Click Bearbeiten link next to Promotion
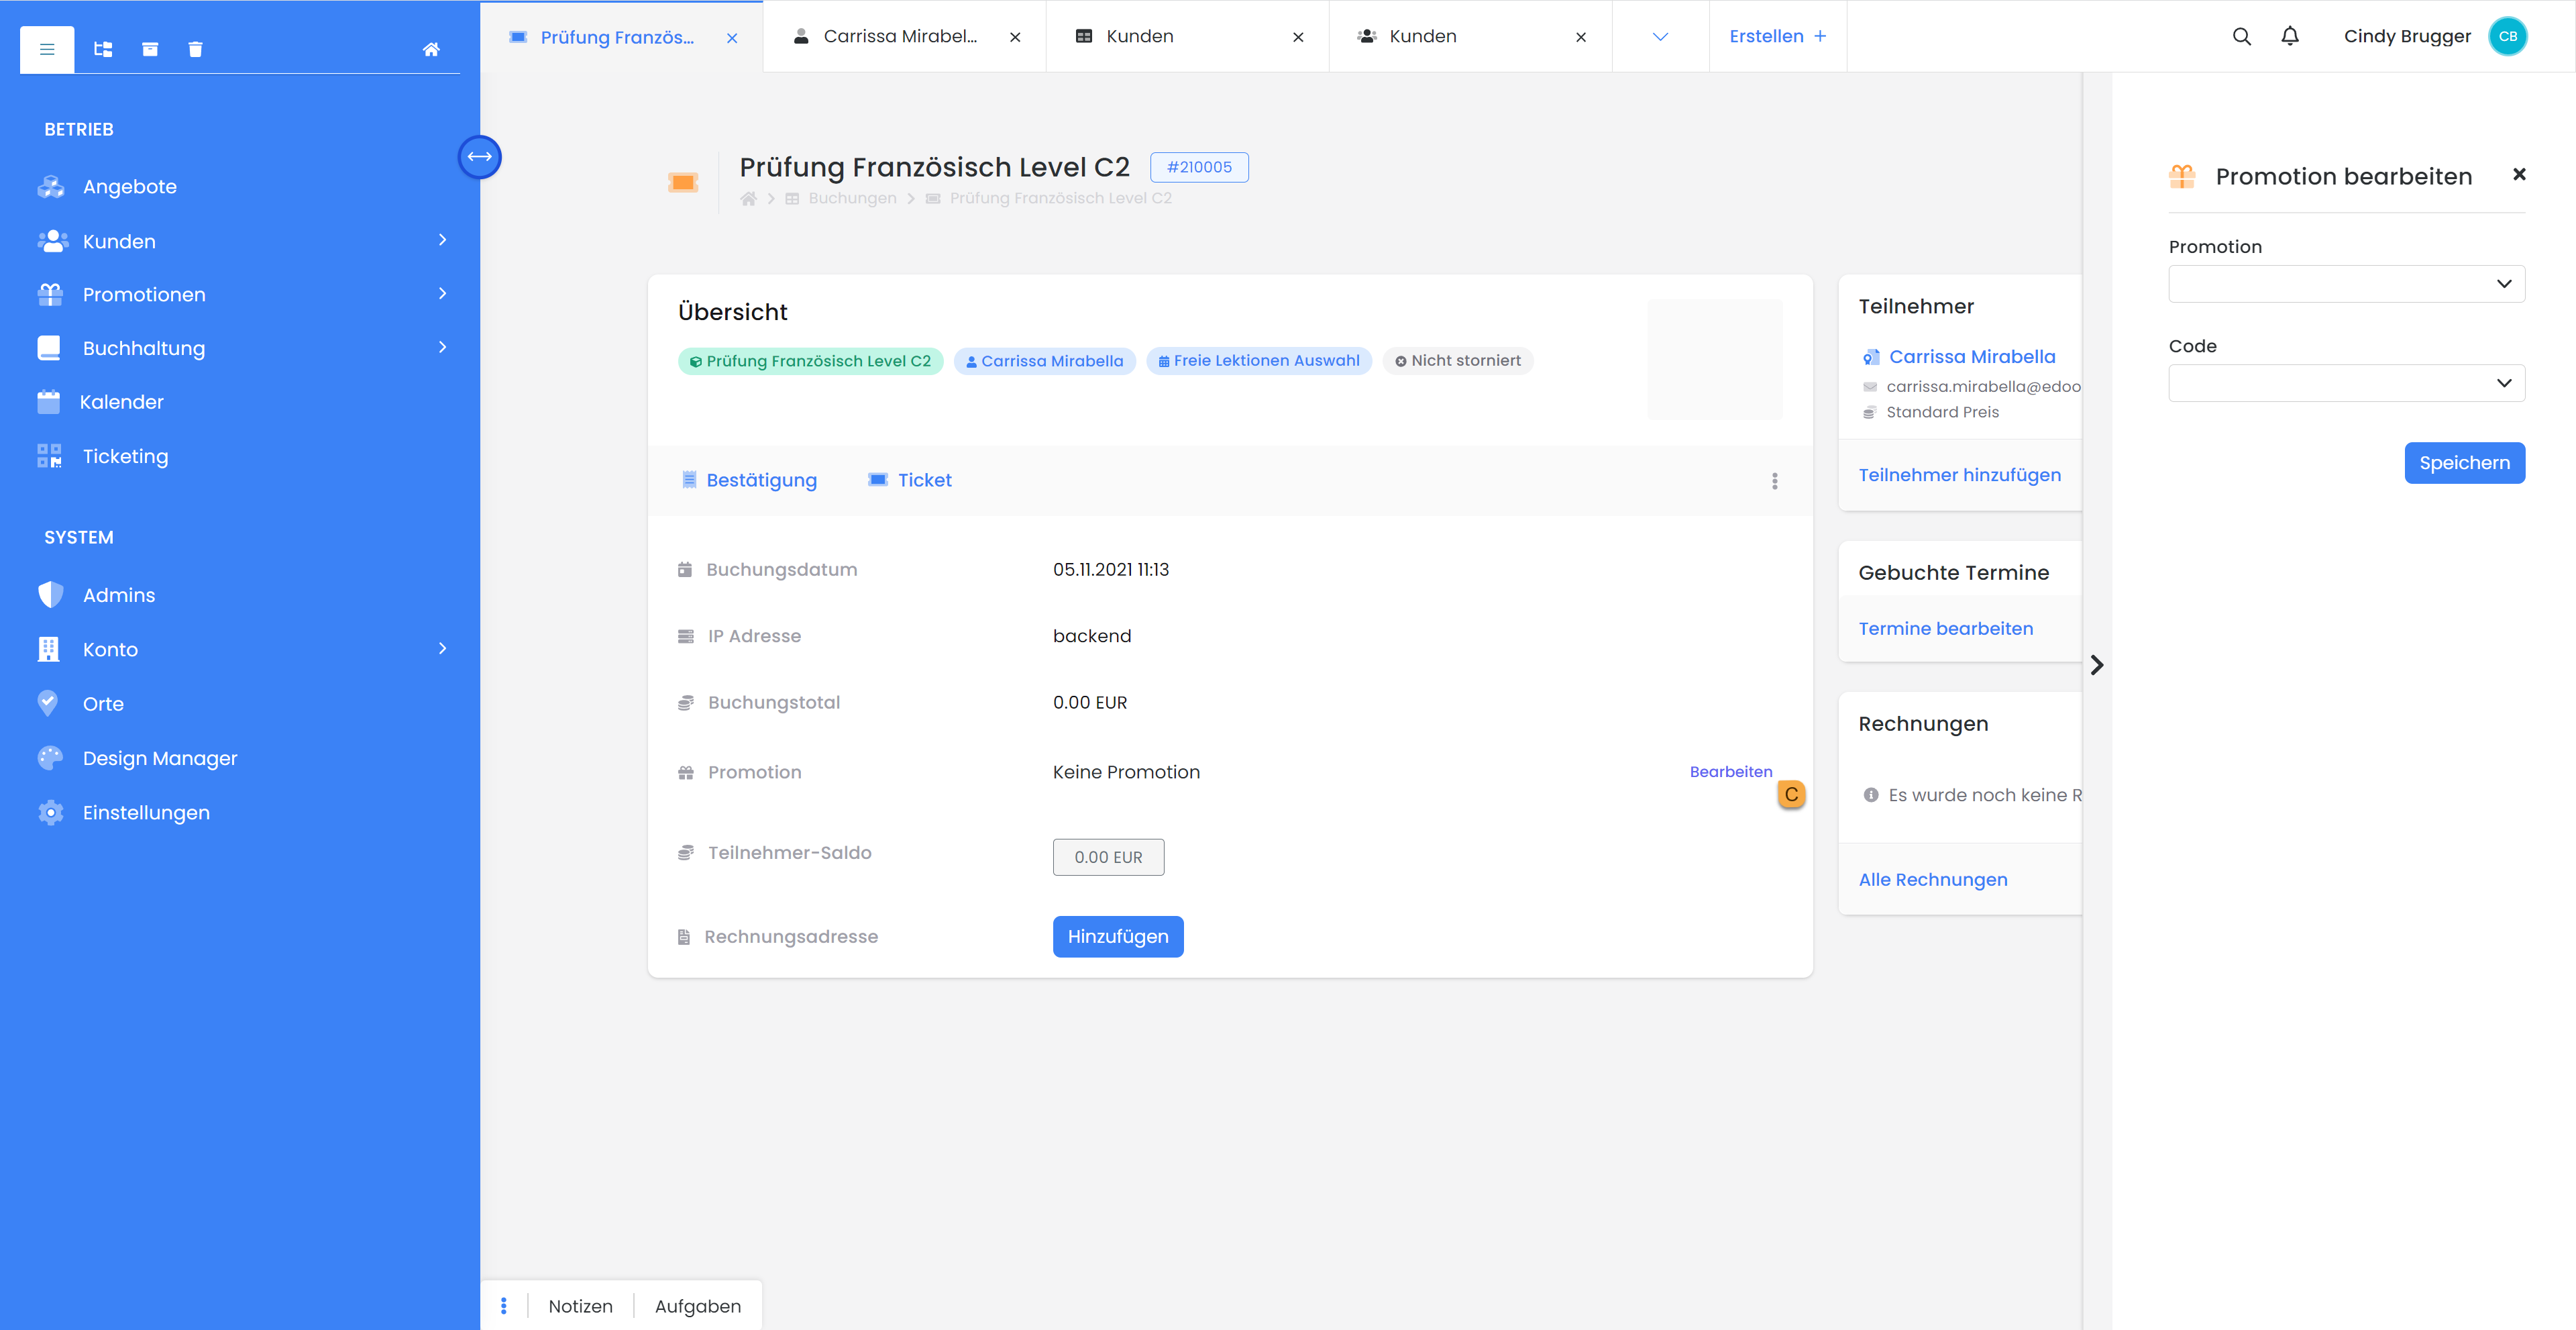 coord(1730,772)
